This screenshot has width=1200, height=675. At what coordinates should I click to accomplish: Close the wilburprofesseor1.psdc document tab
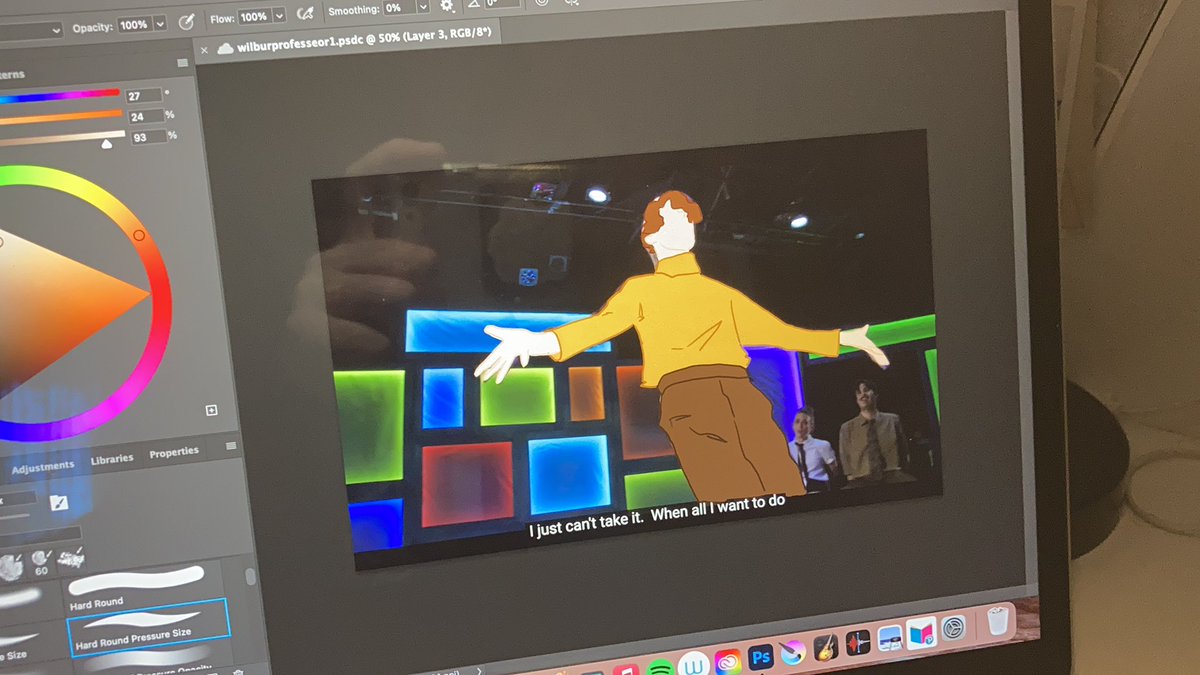(205, 50)
